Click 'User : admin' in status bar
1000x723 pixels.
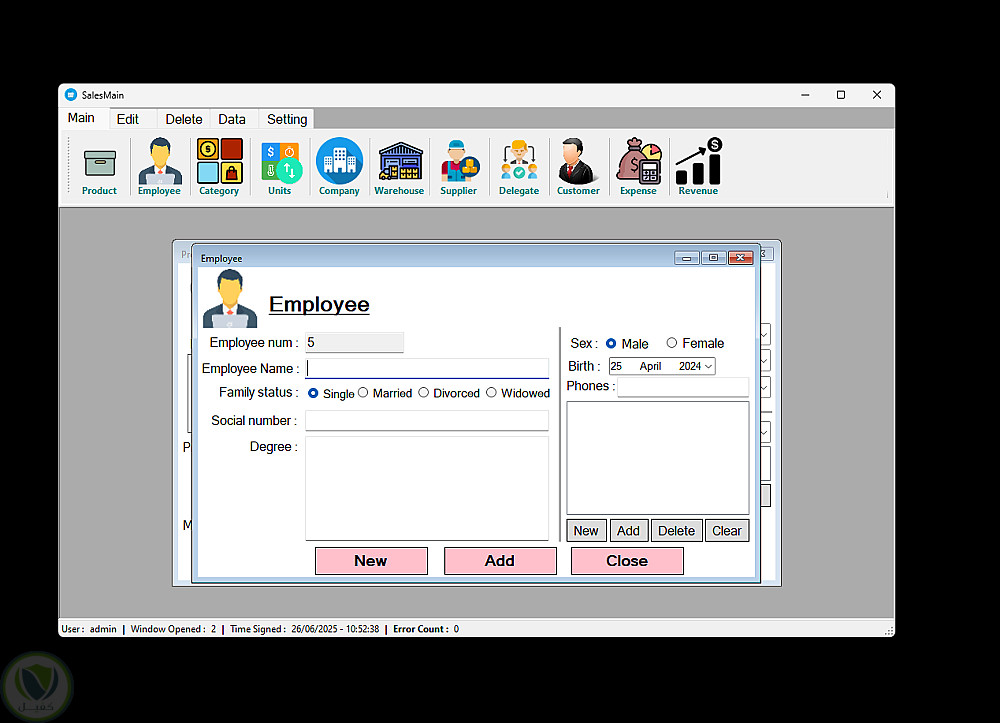(89, 629)
